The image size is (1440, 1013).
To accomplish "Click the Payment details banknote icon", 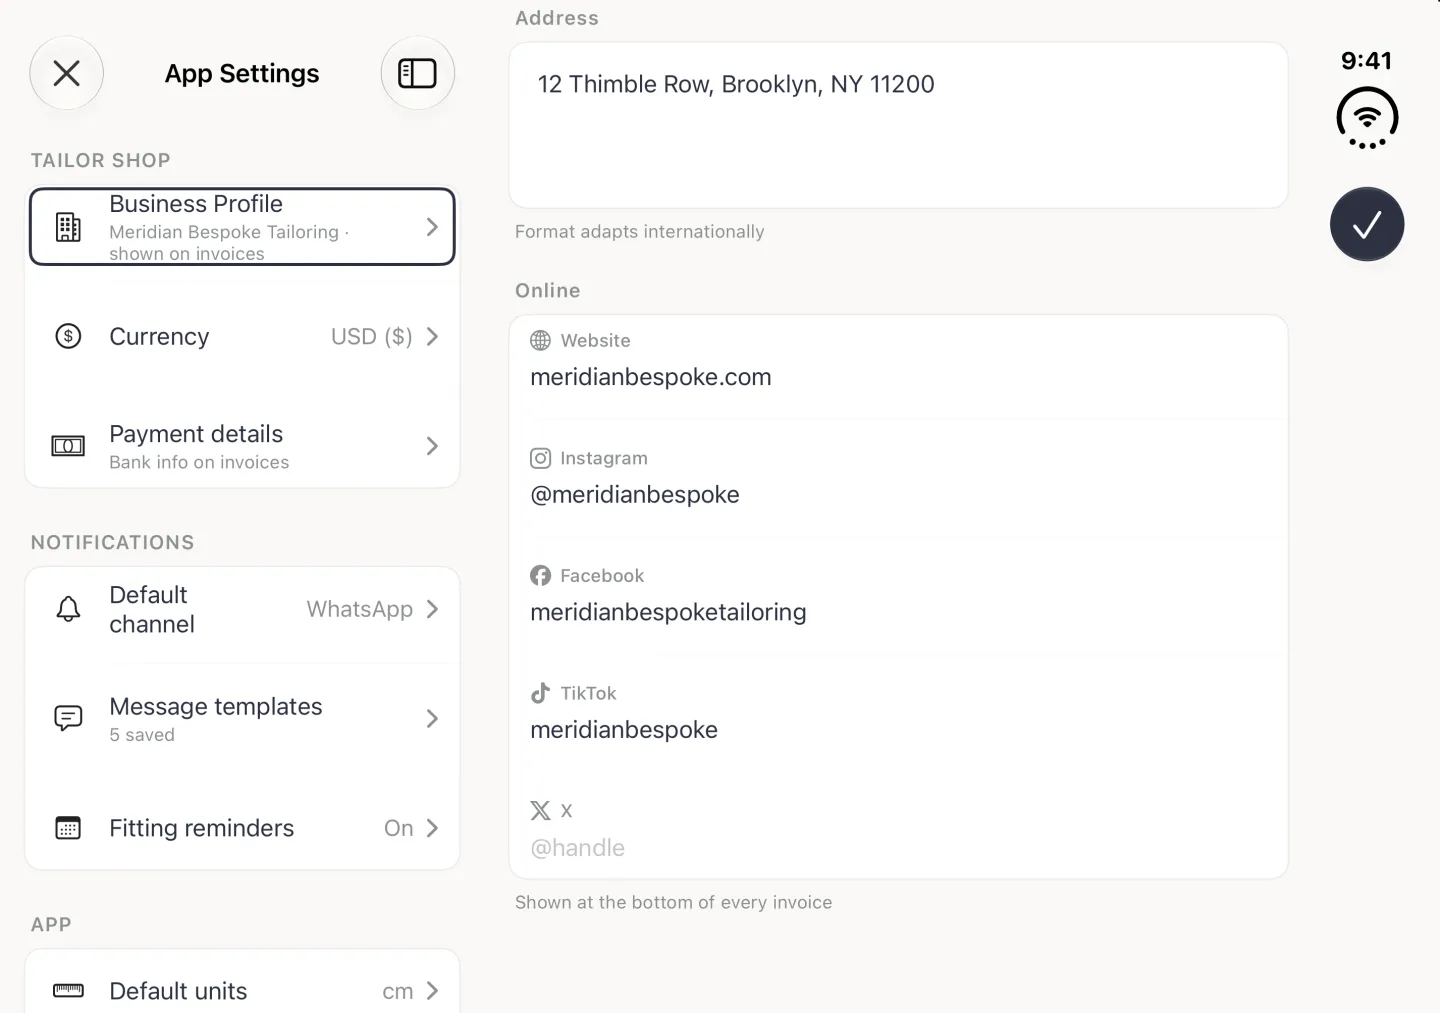I will 68,446.
